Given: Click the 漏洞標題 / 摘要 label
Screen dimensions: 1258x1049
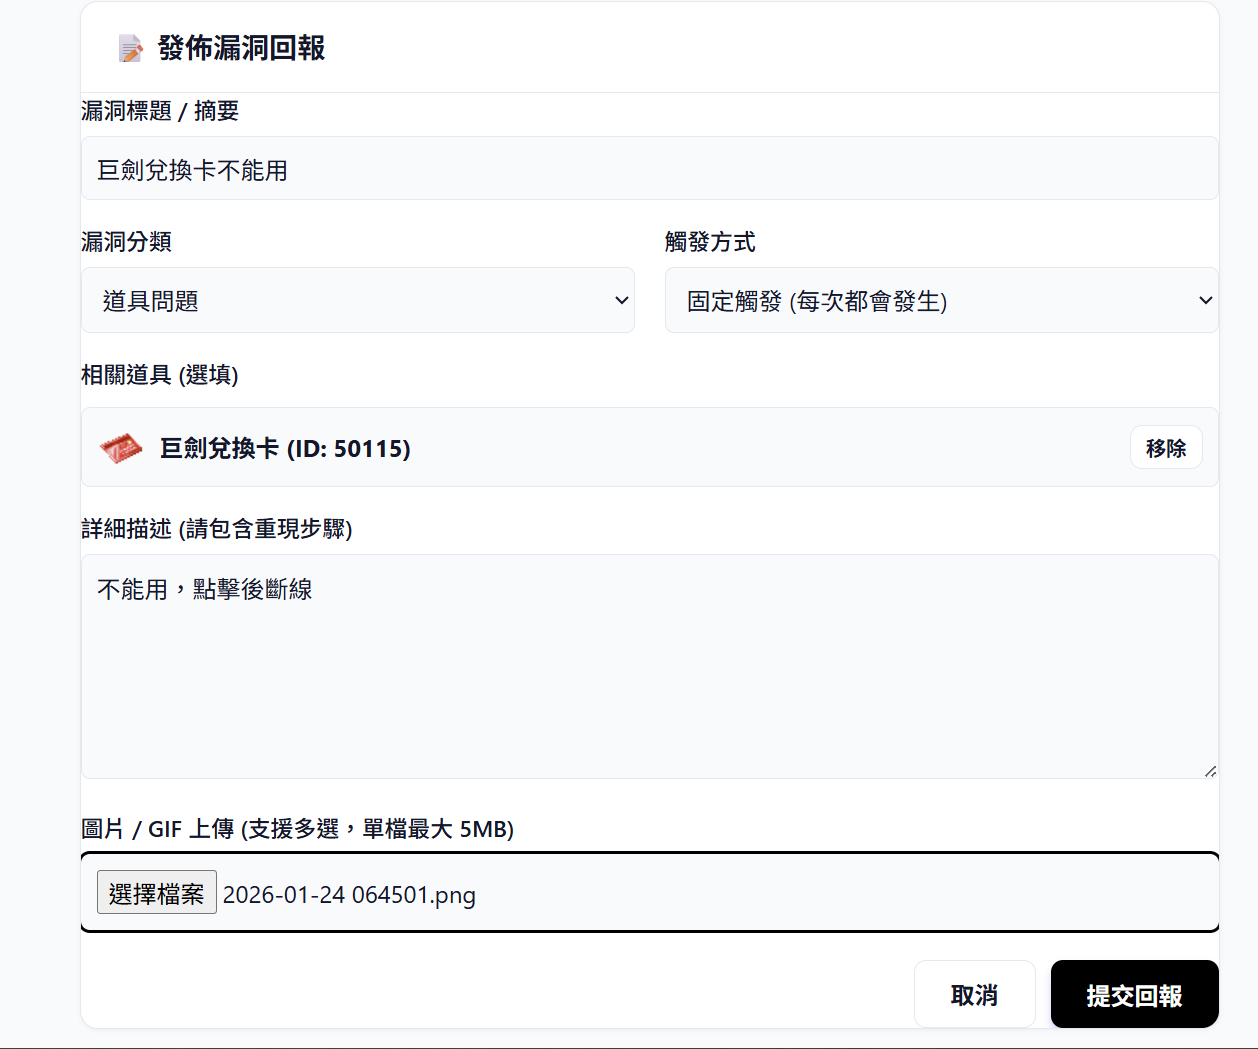Looking at the screenshot, I should click(160, 111).
